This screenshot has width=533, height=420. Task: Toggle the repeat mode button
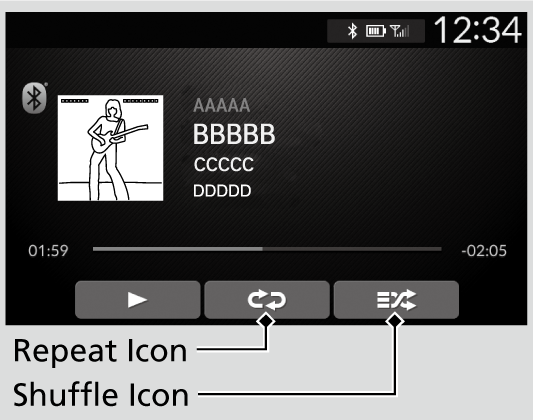(x=267, y=300)
